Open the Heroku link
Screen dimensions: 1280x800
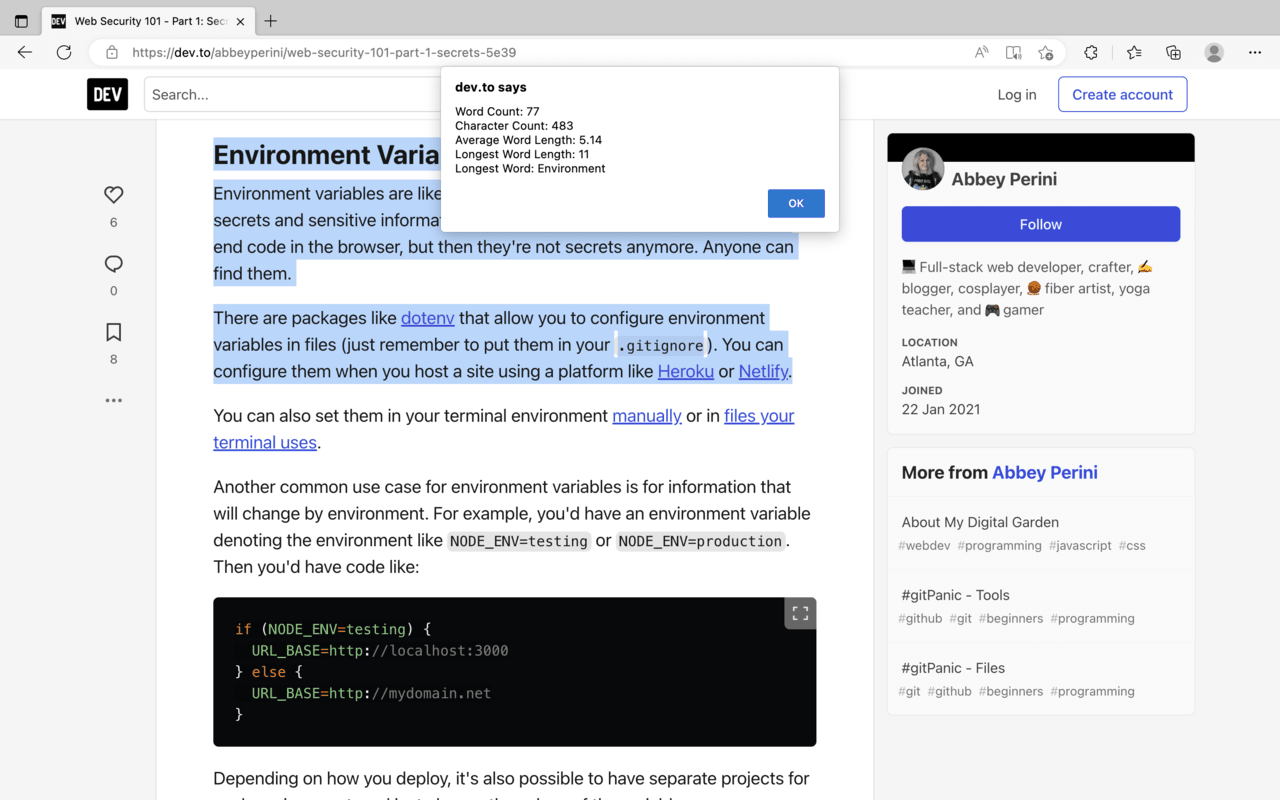click(686, 371)
